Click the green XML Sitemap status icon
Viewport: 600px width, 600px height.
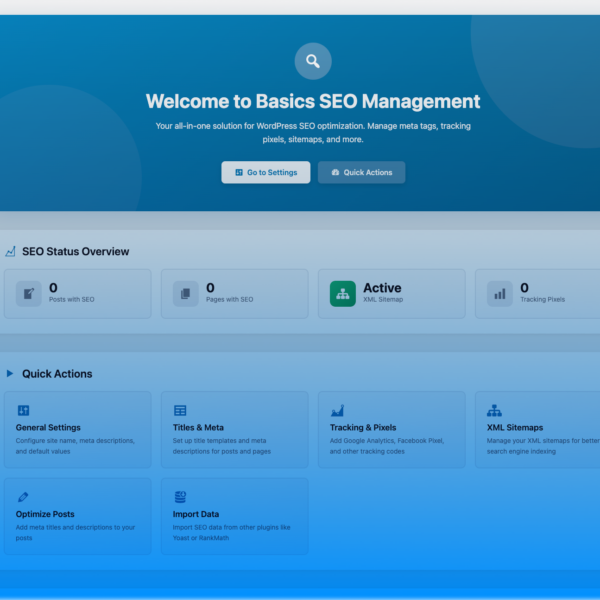[343, 293]
